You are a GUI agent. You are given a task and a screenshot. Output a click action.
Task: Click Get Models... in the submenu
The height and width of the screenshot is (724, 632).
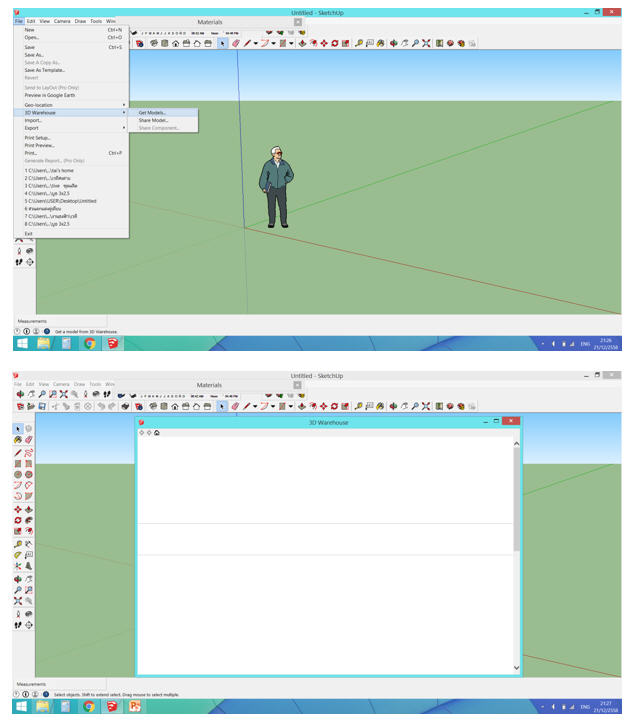coord(163,113)
